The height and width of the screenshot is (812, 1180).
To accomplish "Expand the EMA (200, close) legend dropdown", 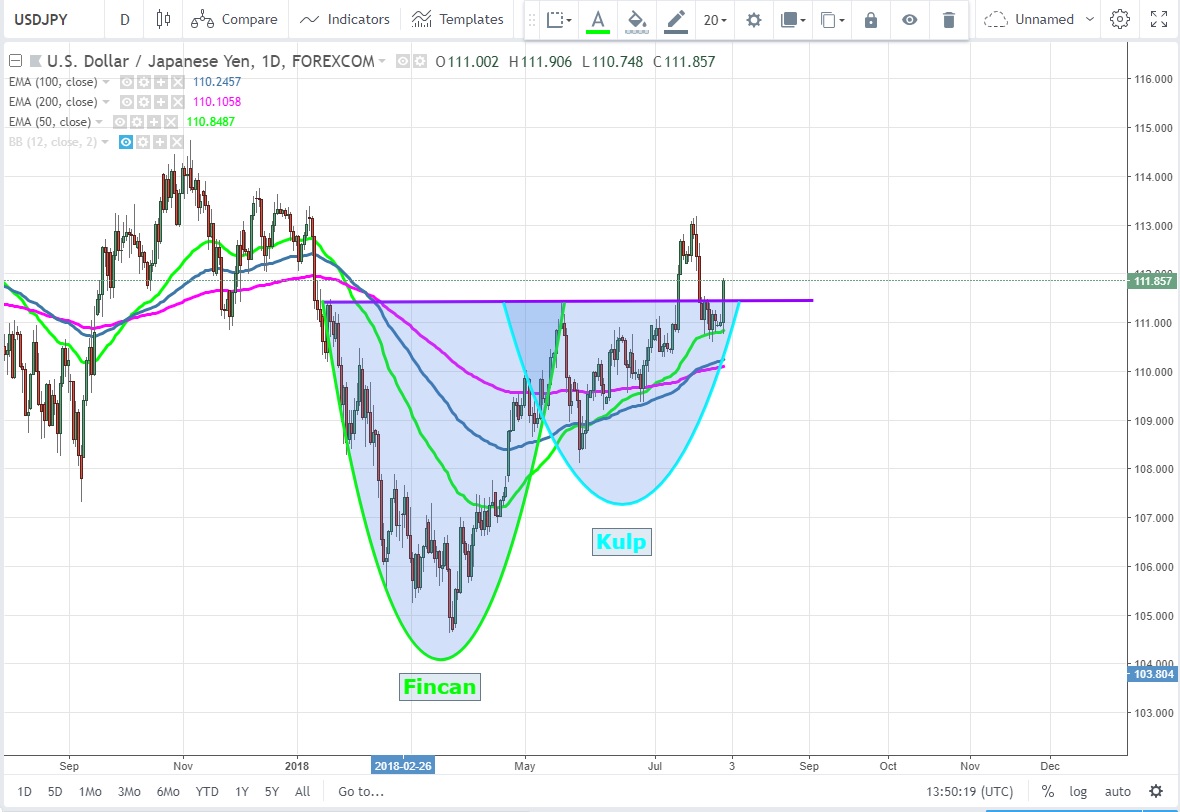I will coord(106,102).
